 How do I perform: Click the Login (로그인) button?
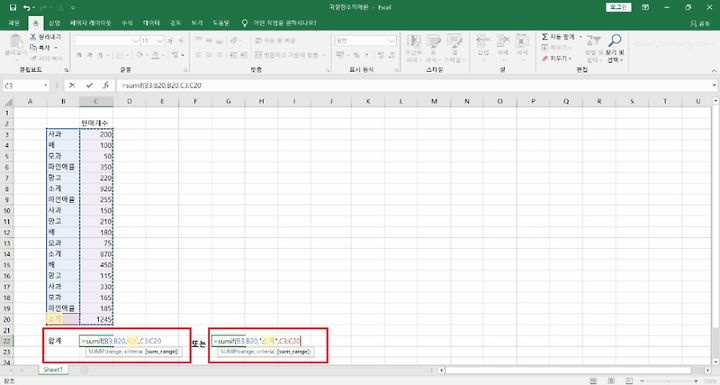619,7
